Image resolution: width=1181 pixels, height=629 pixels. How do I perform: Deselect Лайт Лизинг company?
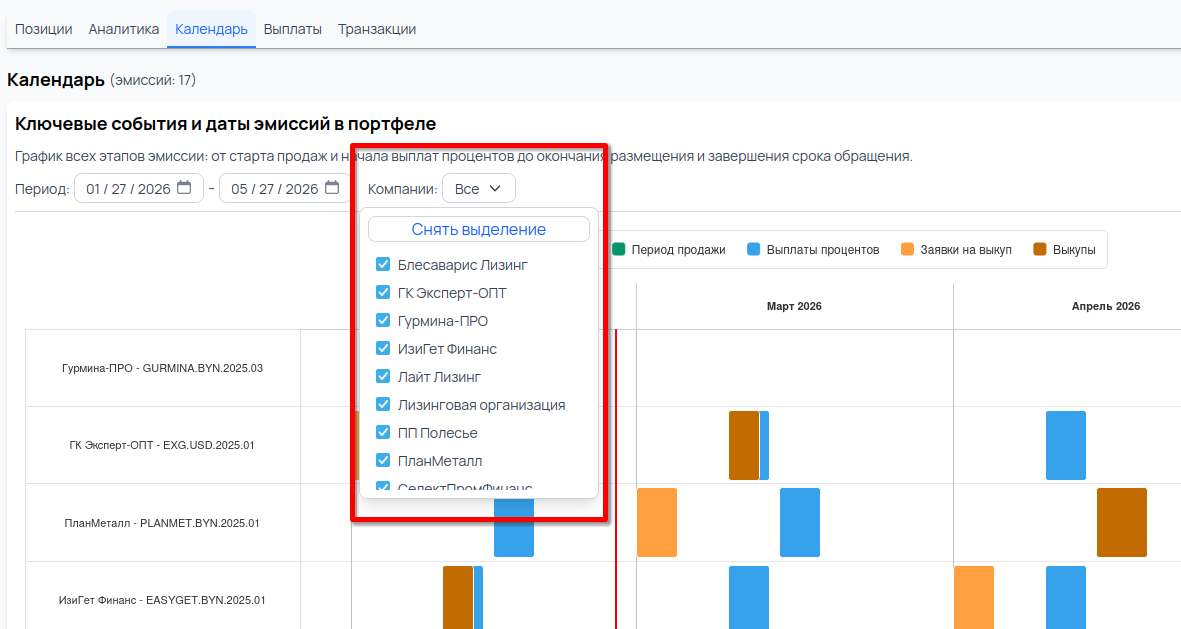[383, 377]
